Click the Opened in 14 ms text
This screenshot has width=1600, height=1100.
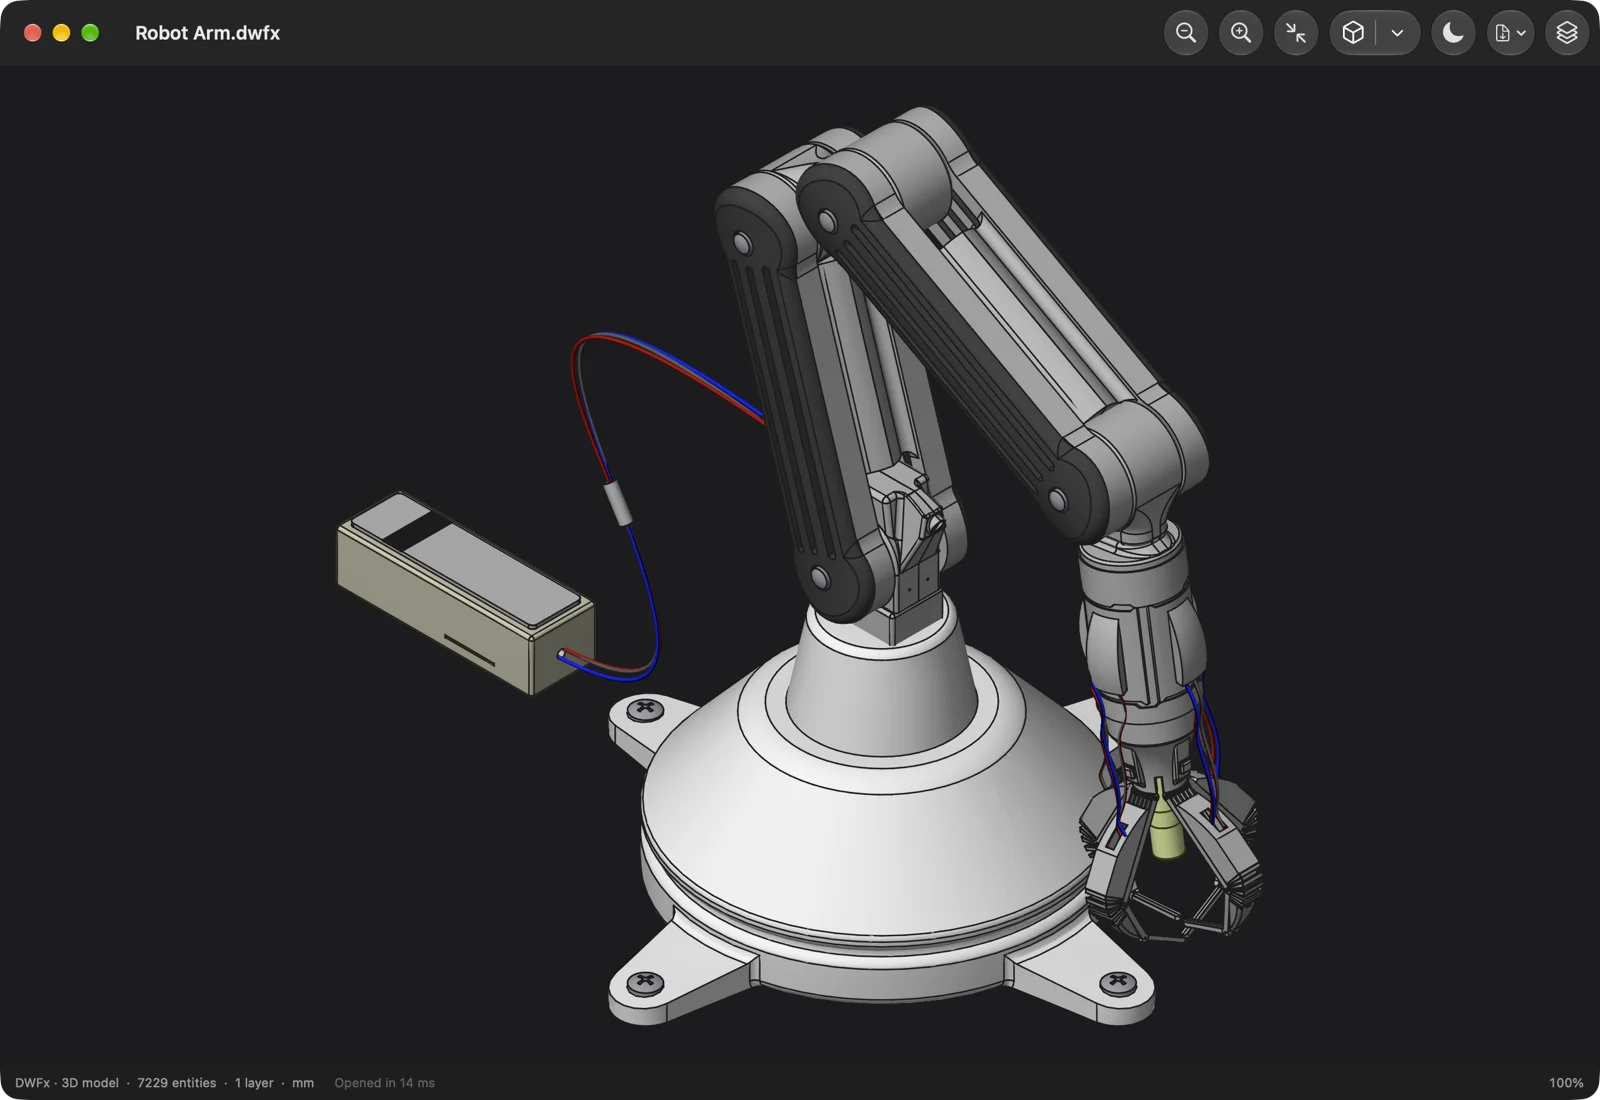coord(385,1083)
